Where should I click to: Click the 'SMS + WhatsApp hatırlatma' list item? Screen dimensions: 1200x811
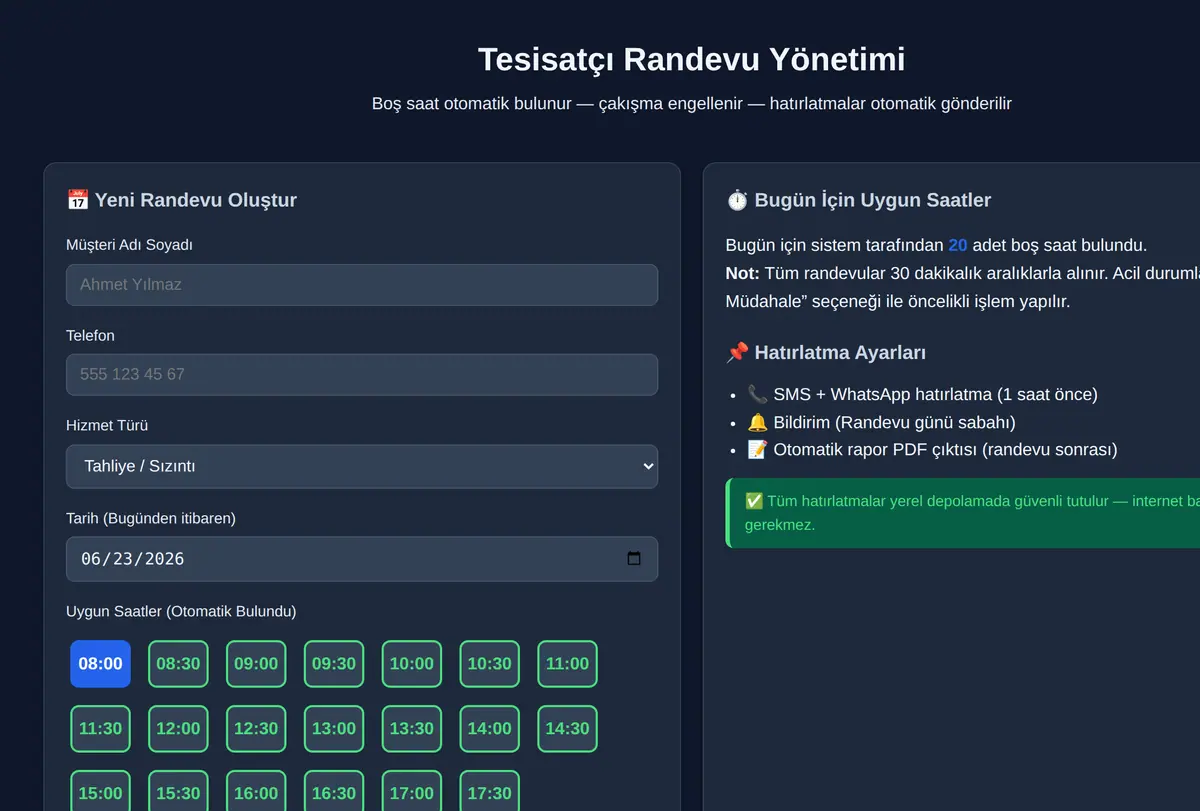tap(922, 394)
